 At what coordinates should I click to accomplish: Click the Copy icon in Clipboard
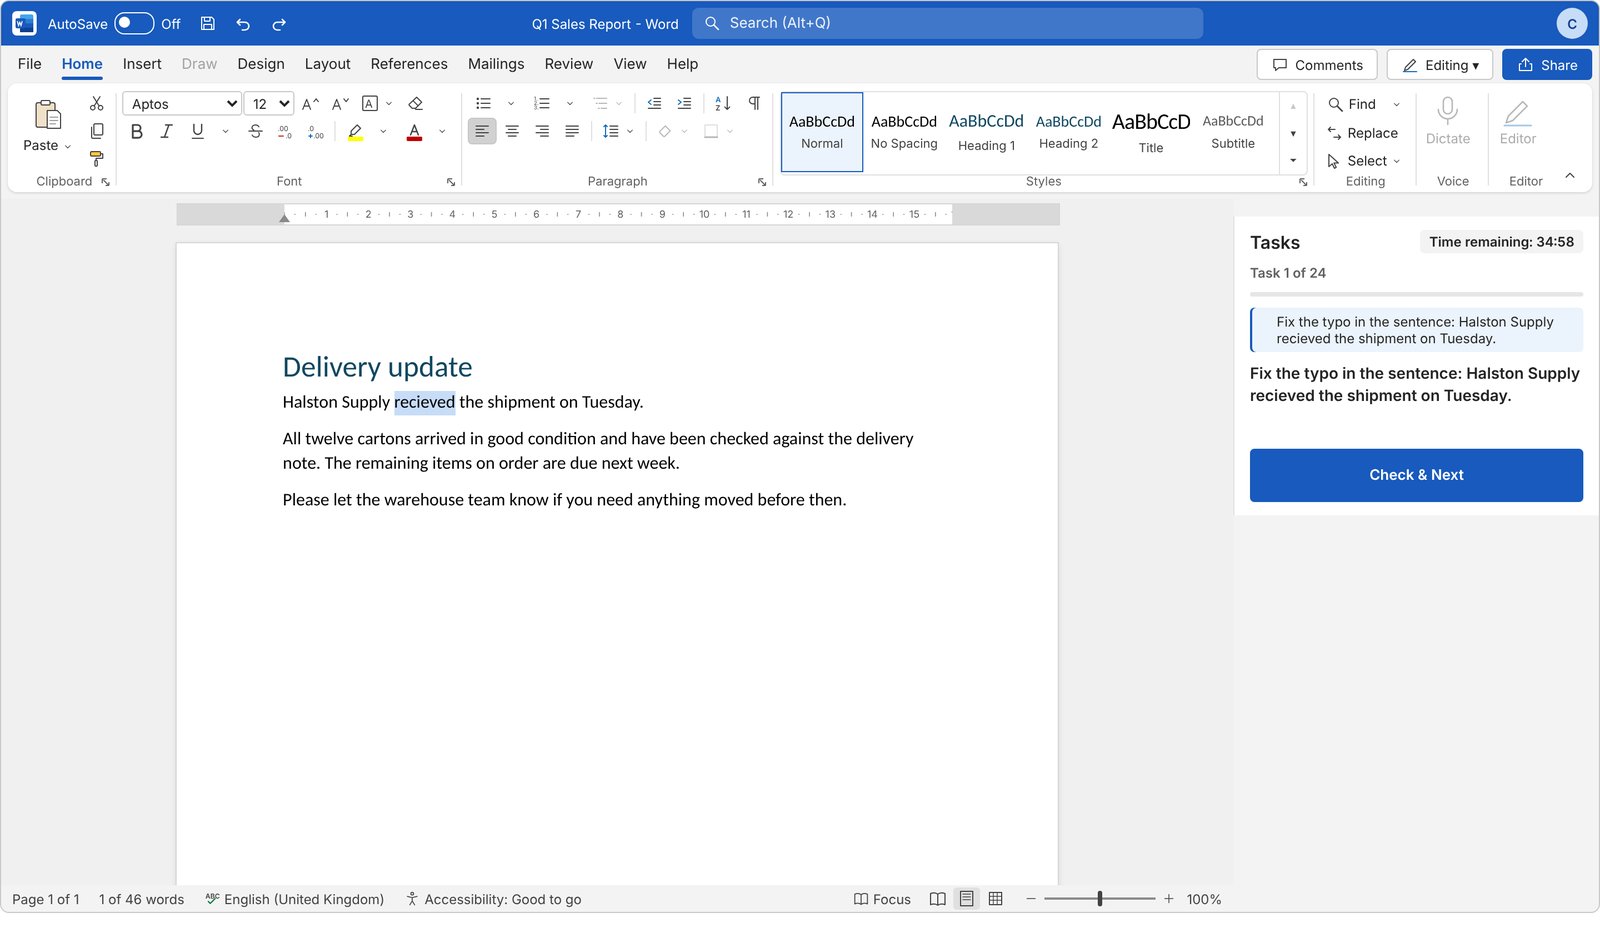97,131
